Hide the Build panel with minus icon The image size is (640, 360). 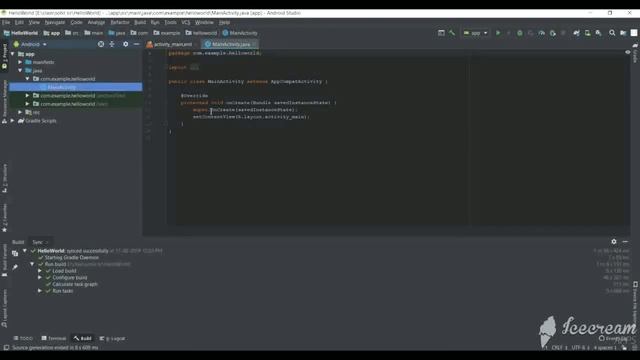tap(625, 242)
